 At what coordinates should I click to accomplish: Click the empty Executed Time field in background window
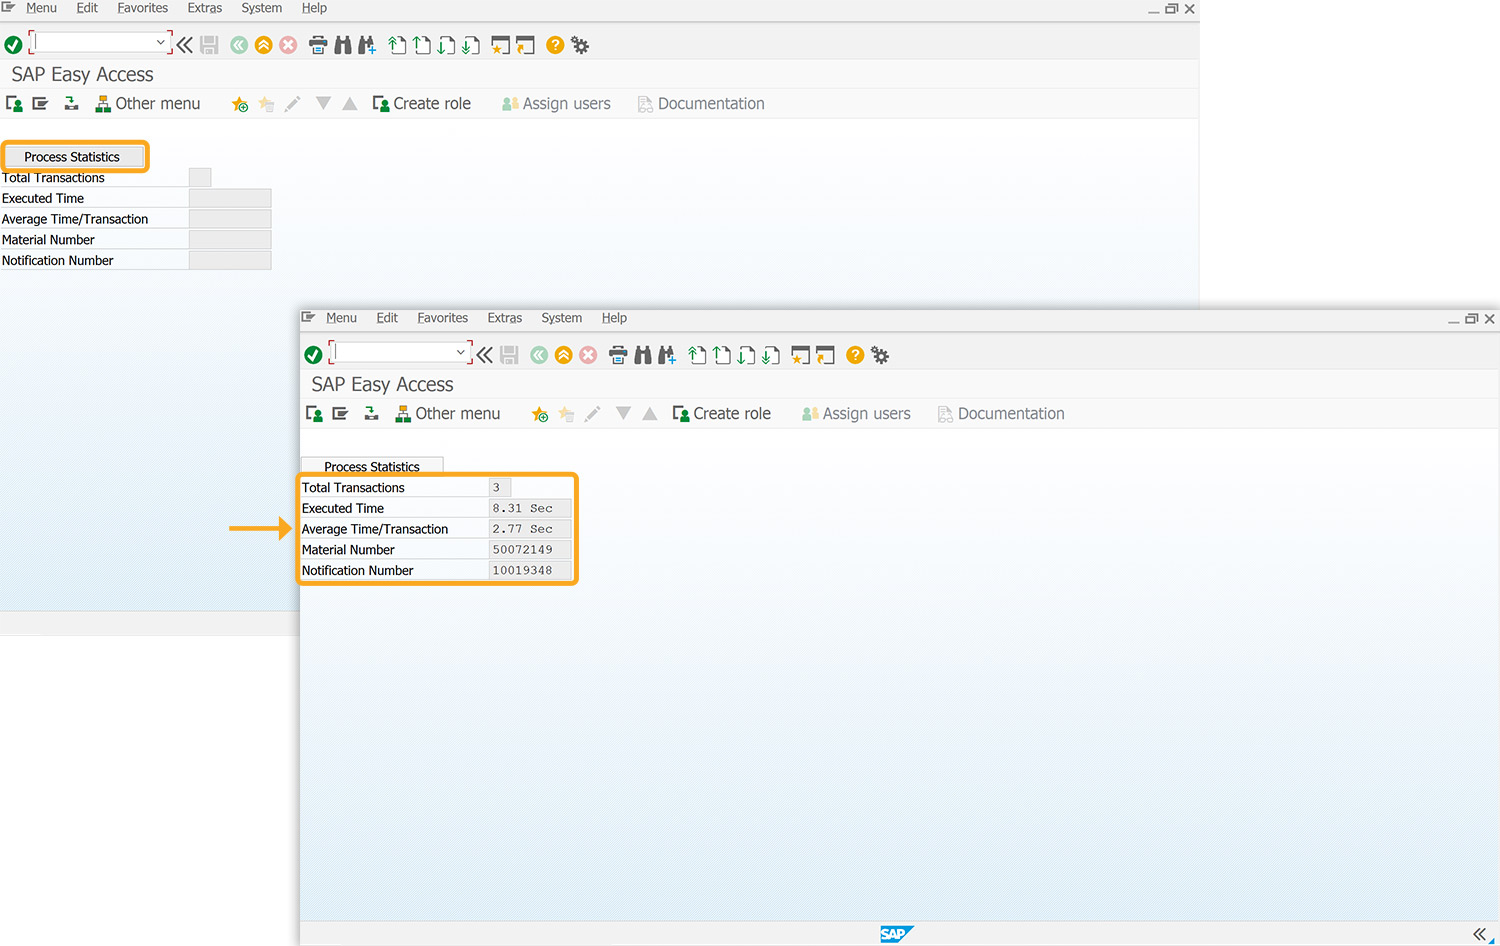pyautogui.click(x=230, y=198)
